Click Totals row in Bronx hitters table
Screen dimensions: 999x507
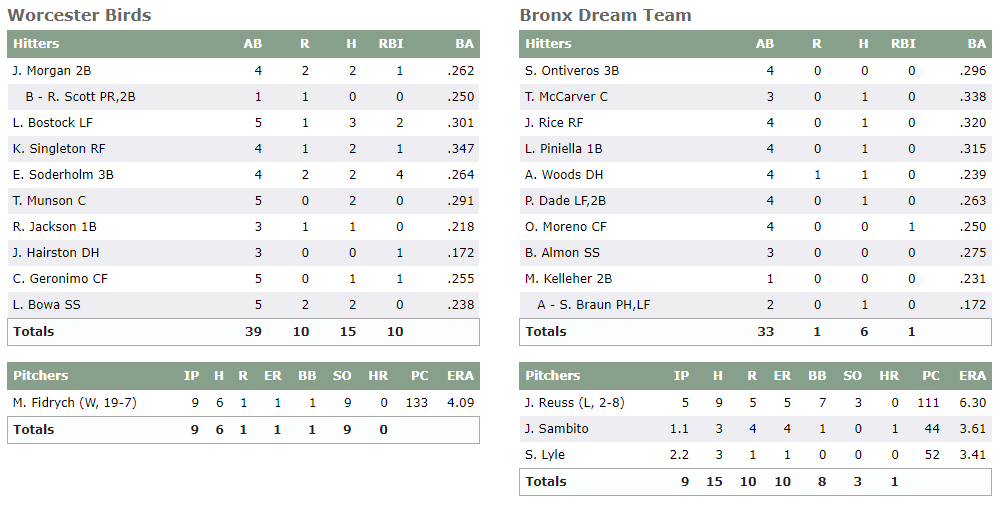pos(546,331)
